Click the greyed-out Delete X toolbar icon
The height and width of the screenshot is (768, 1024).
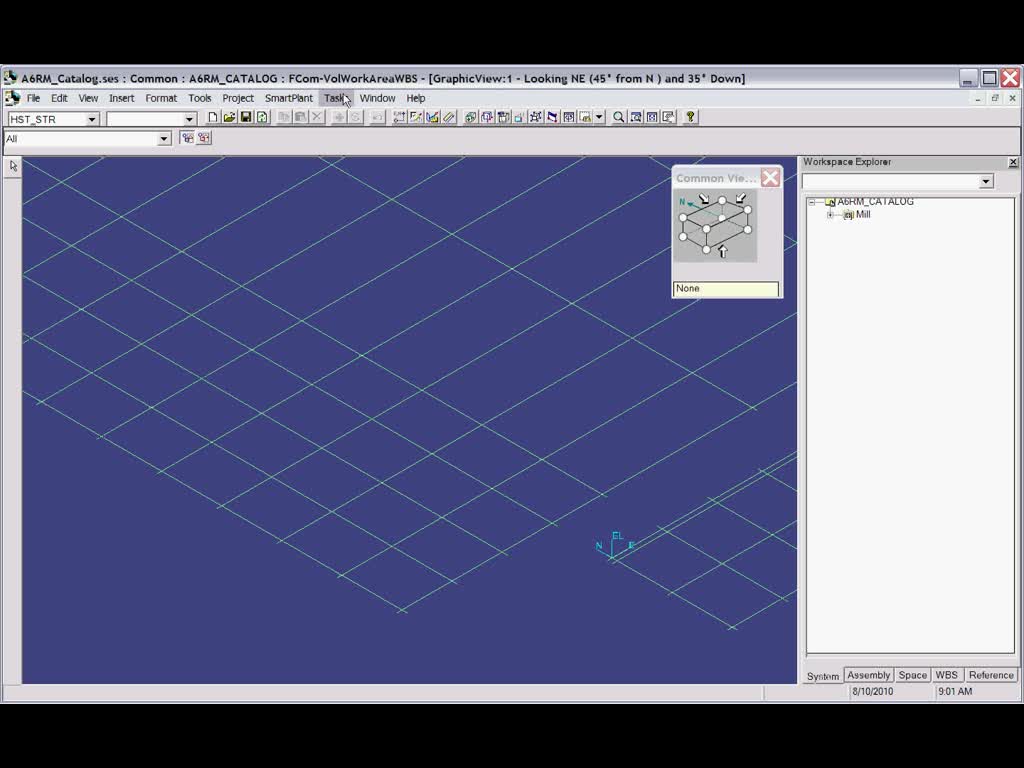(317, 118)
